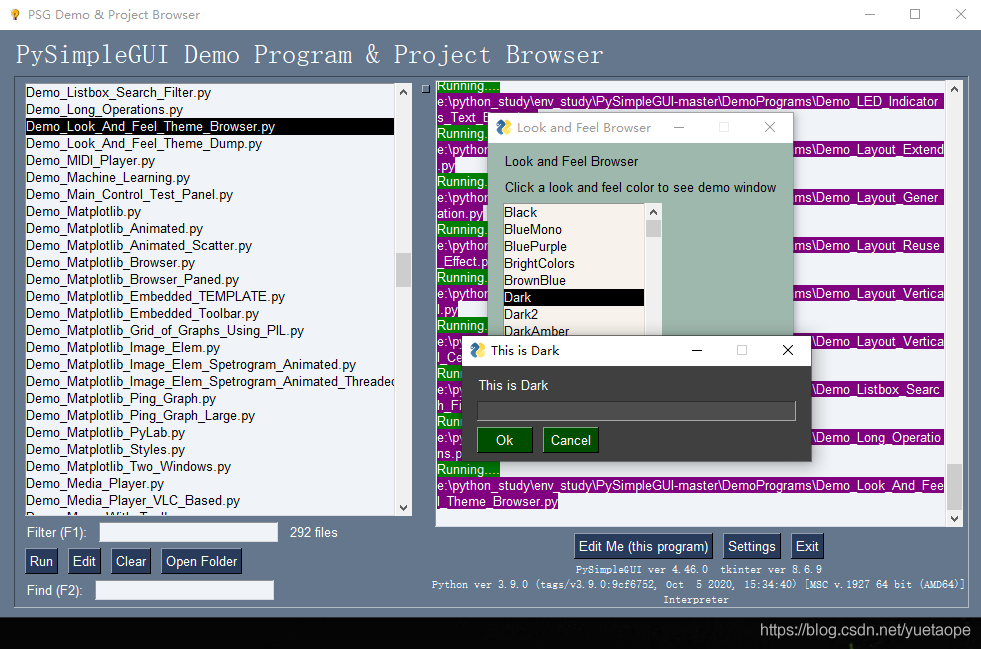Image resolution: width=981 pixels, height=649 pixels.
Task: Select Demo_Matplotlib_Animated.py
Action: [x=210, y=228]
